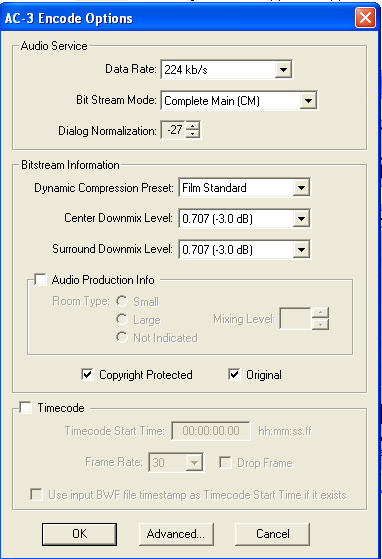This screenshot has width=382, height=559.
Task: Select the Not Indicated room type radio
Action: (122, 337)
